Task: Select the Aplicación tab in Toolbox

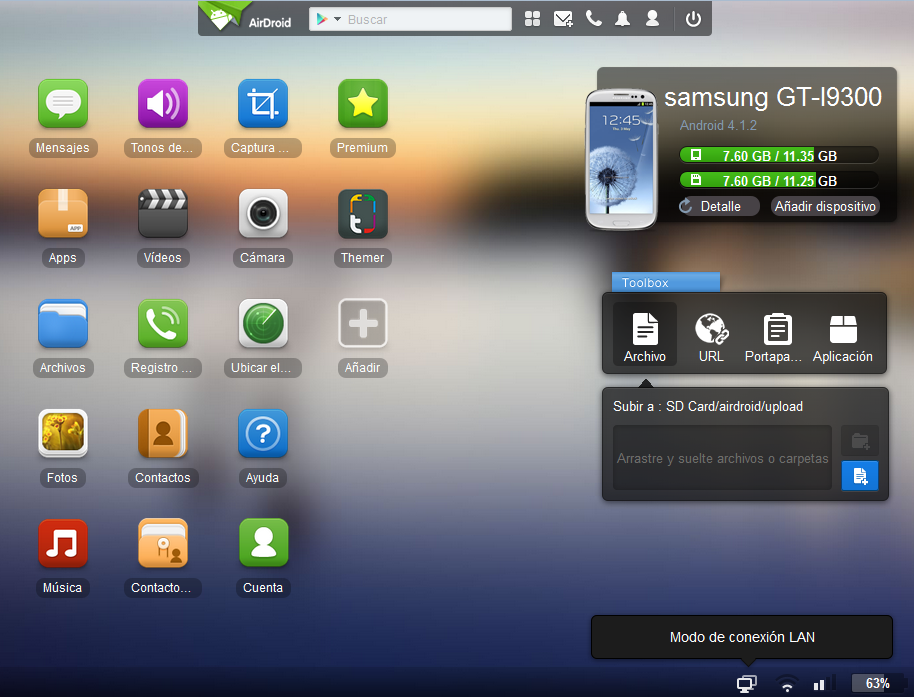Action: pyautogui.click(x=843, y=337)
